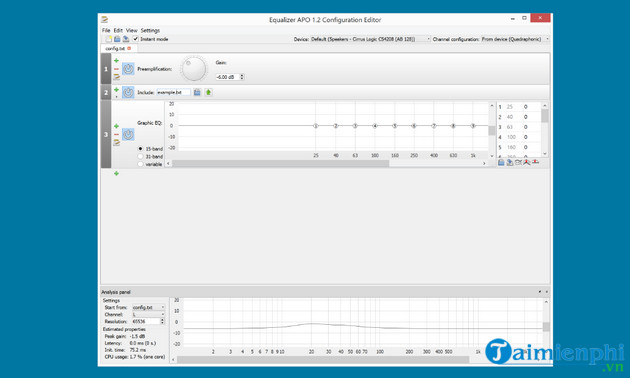Edit Graphic EQ filter as text

(x=117, y=142)
